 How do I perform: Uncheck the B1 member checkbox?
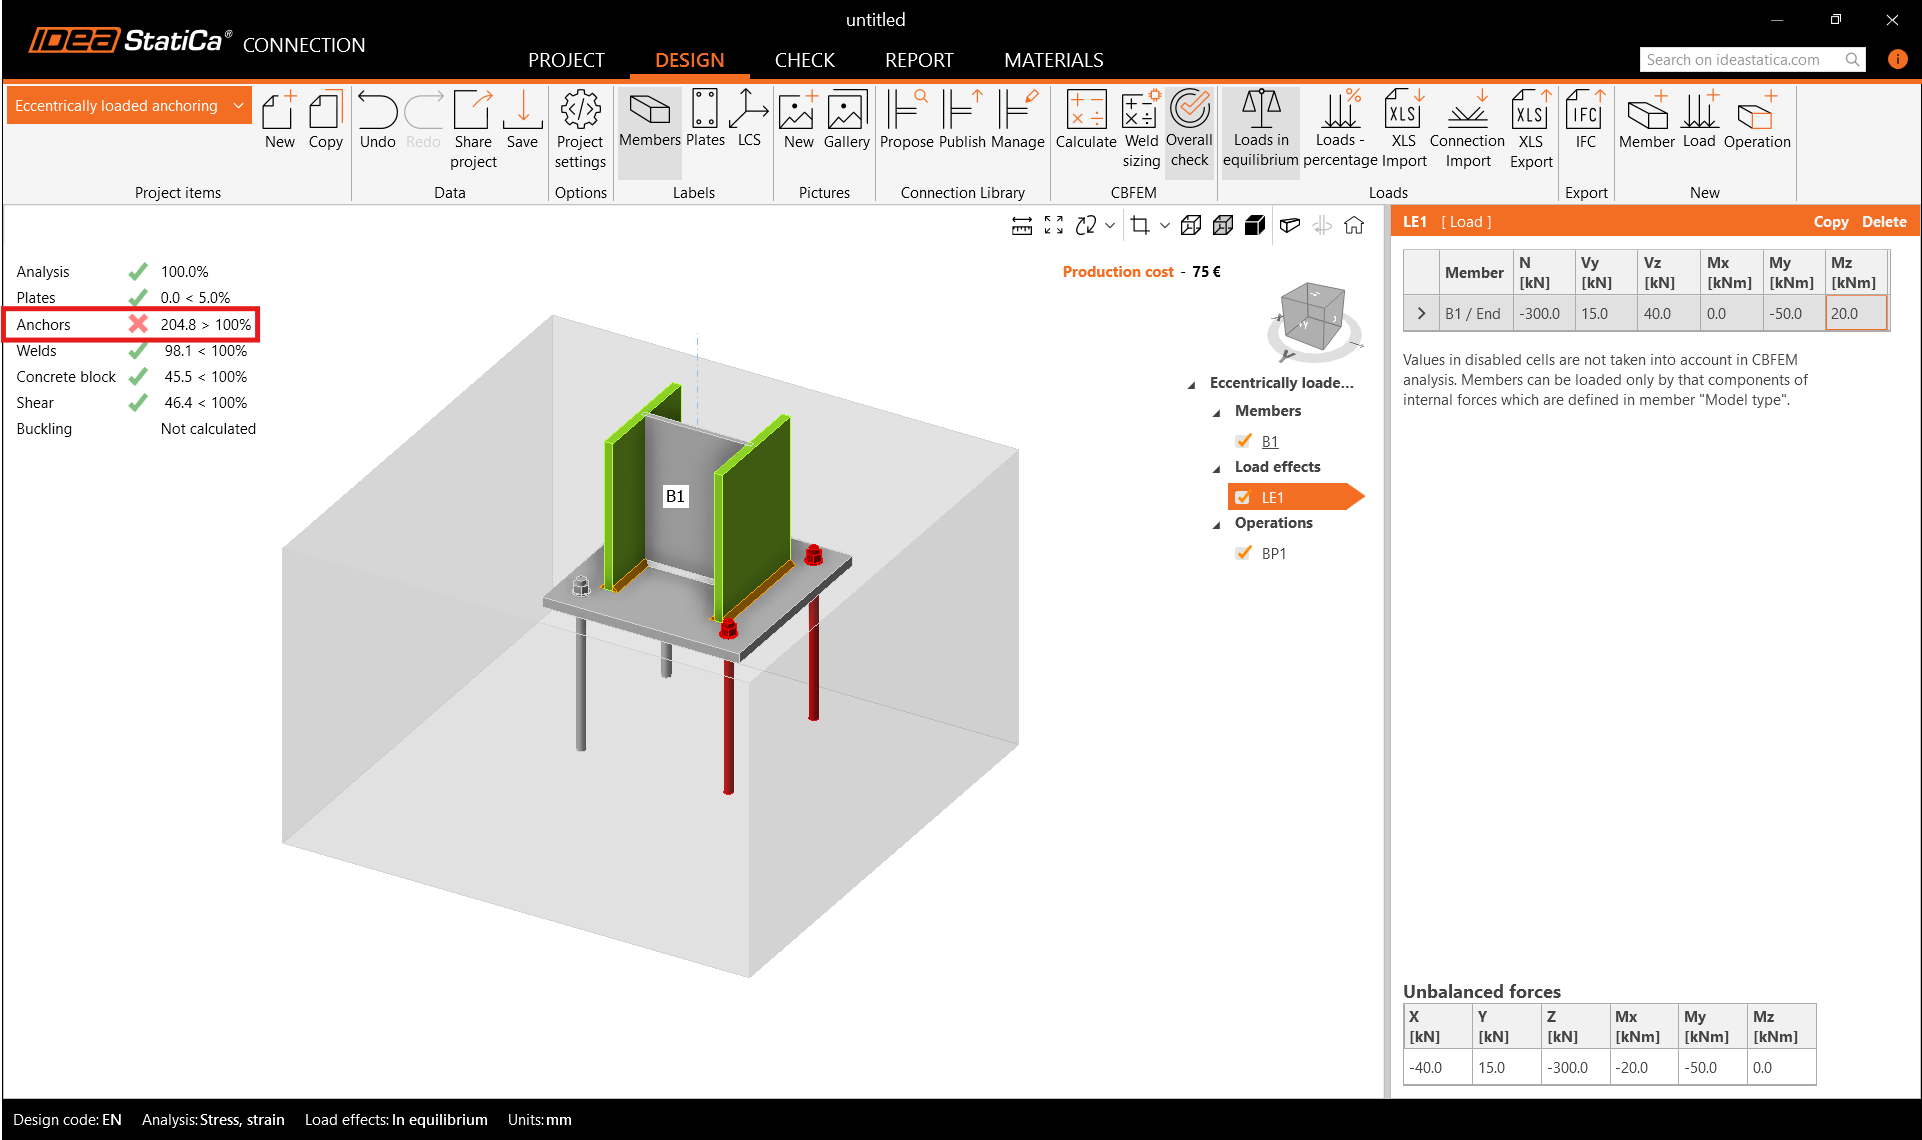click(x=1244, y=441)
